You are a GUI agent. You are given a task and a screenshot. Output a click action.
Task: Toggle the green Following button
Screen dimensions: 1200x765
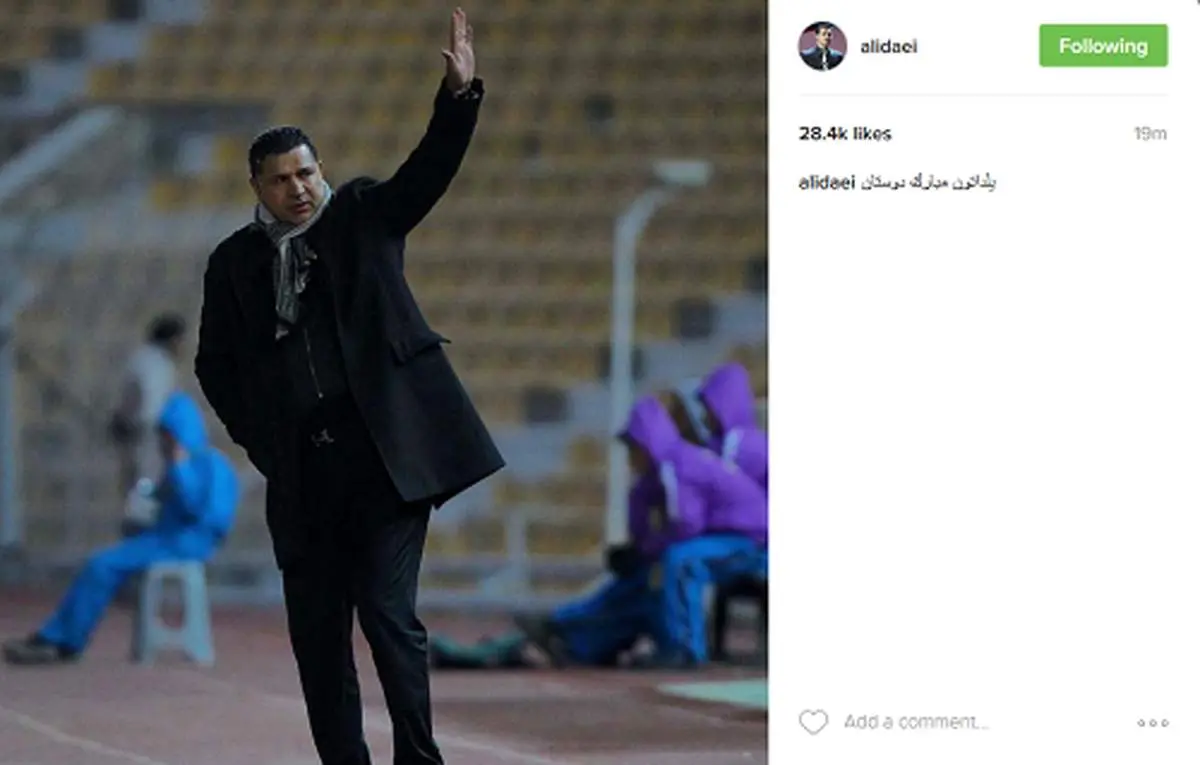tap(1103, 46)
